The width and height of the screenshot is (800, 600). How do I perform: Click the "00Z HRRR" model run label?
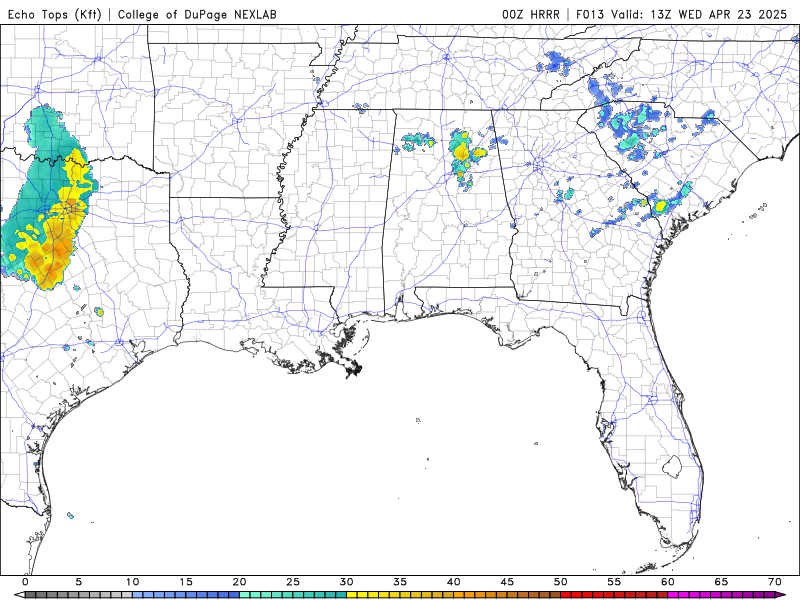531,14
